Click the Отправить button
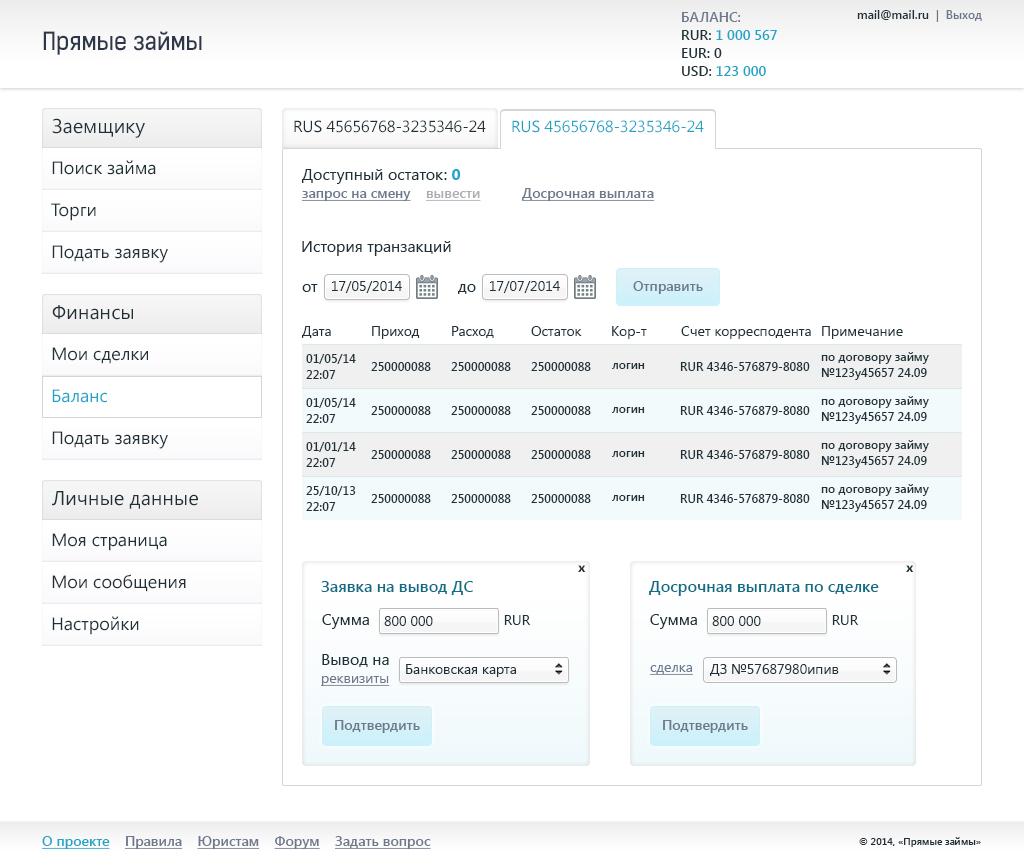The height and width of the screenshot is (862, 1024). point(667,287)
